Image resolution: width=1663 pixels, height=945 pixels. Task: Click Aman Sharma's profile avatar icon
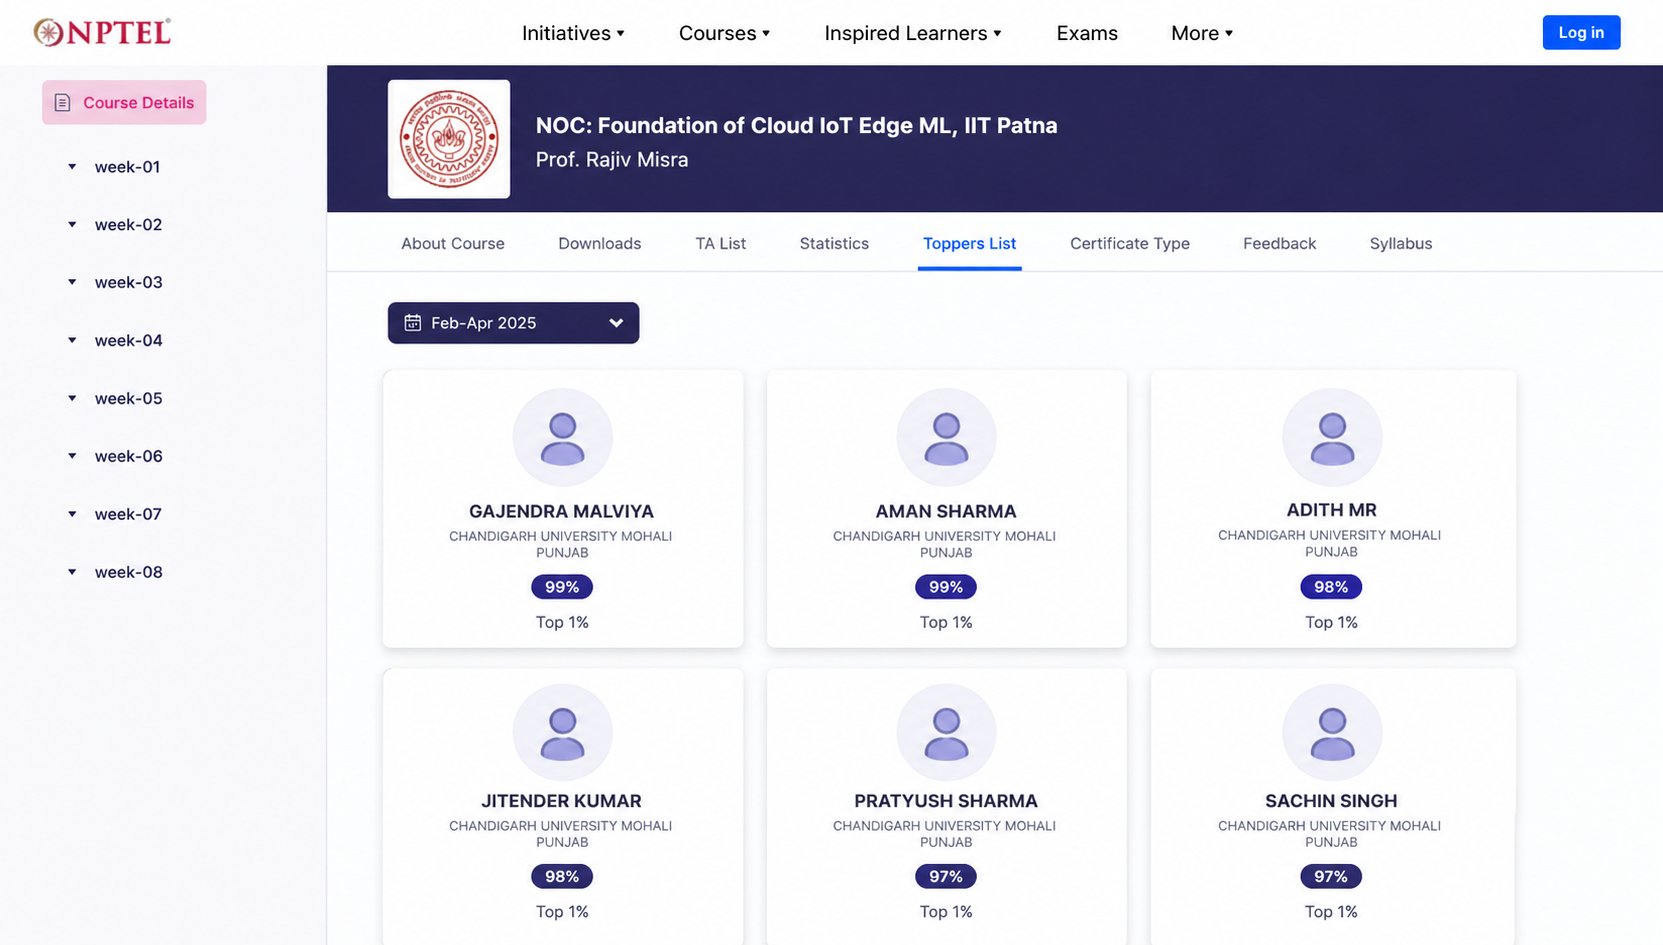pyautogui.click(x=946, y=438)
